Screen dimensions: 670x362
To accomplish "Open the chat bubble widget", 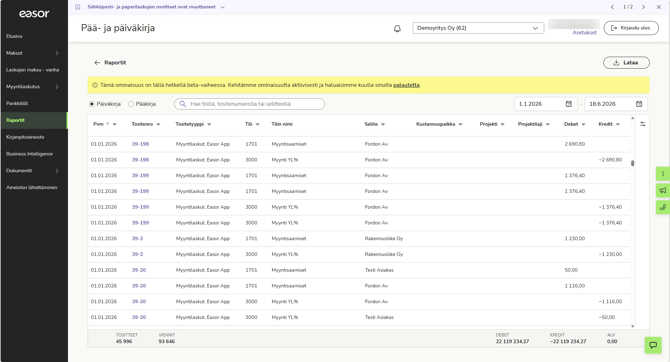I will 653,345.
